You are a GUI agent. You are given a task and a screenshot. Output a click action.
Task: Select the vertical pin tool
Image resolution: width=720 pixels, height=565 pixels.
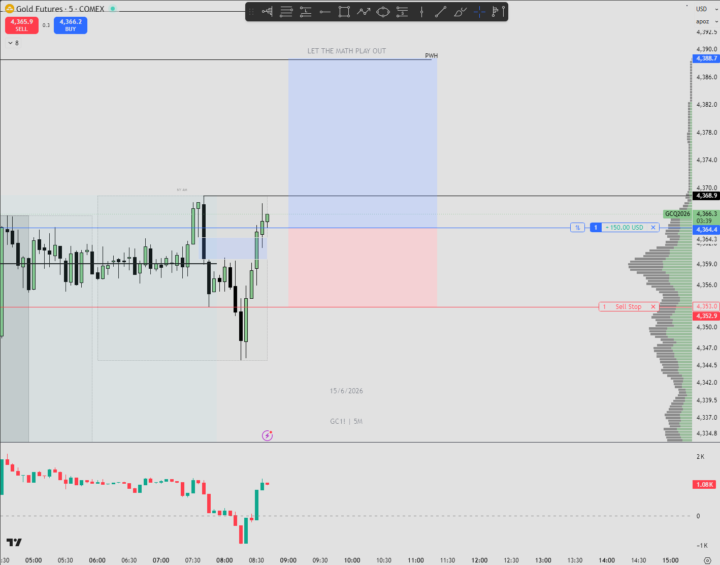(504, 12)
